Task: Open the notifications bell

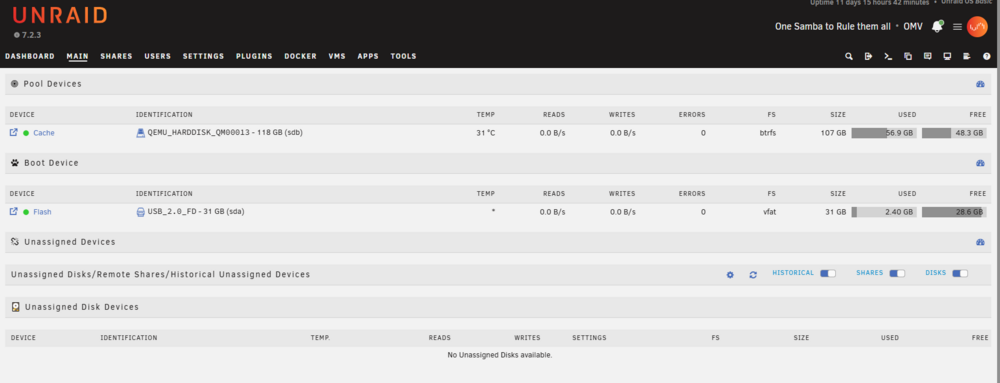Action: [937, 26]
